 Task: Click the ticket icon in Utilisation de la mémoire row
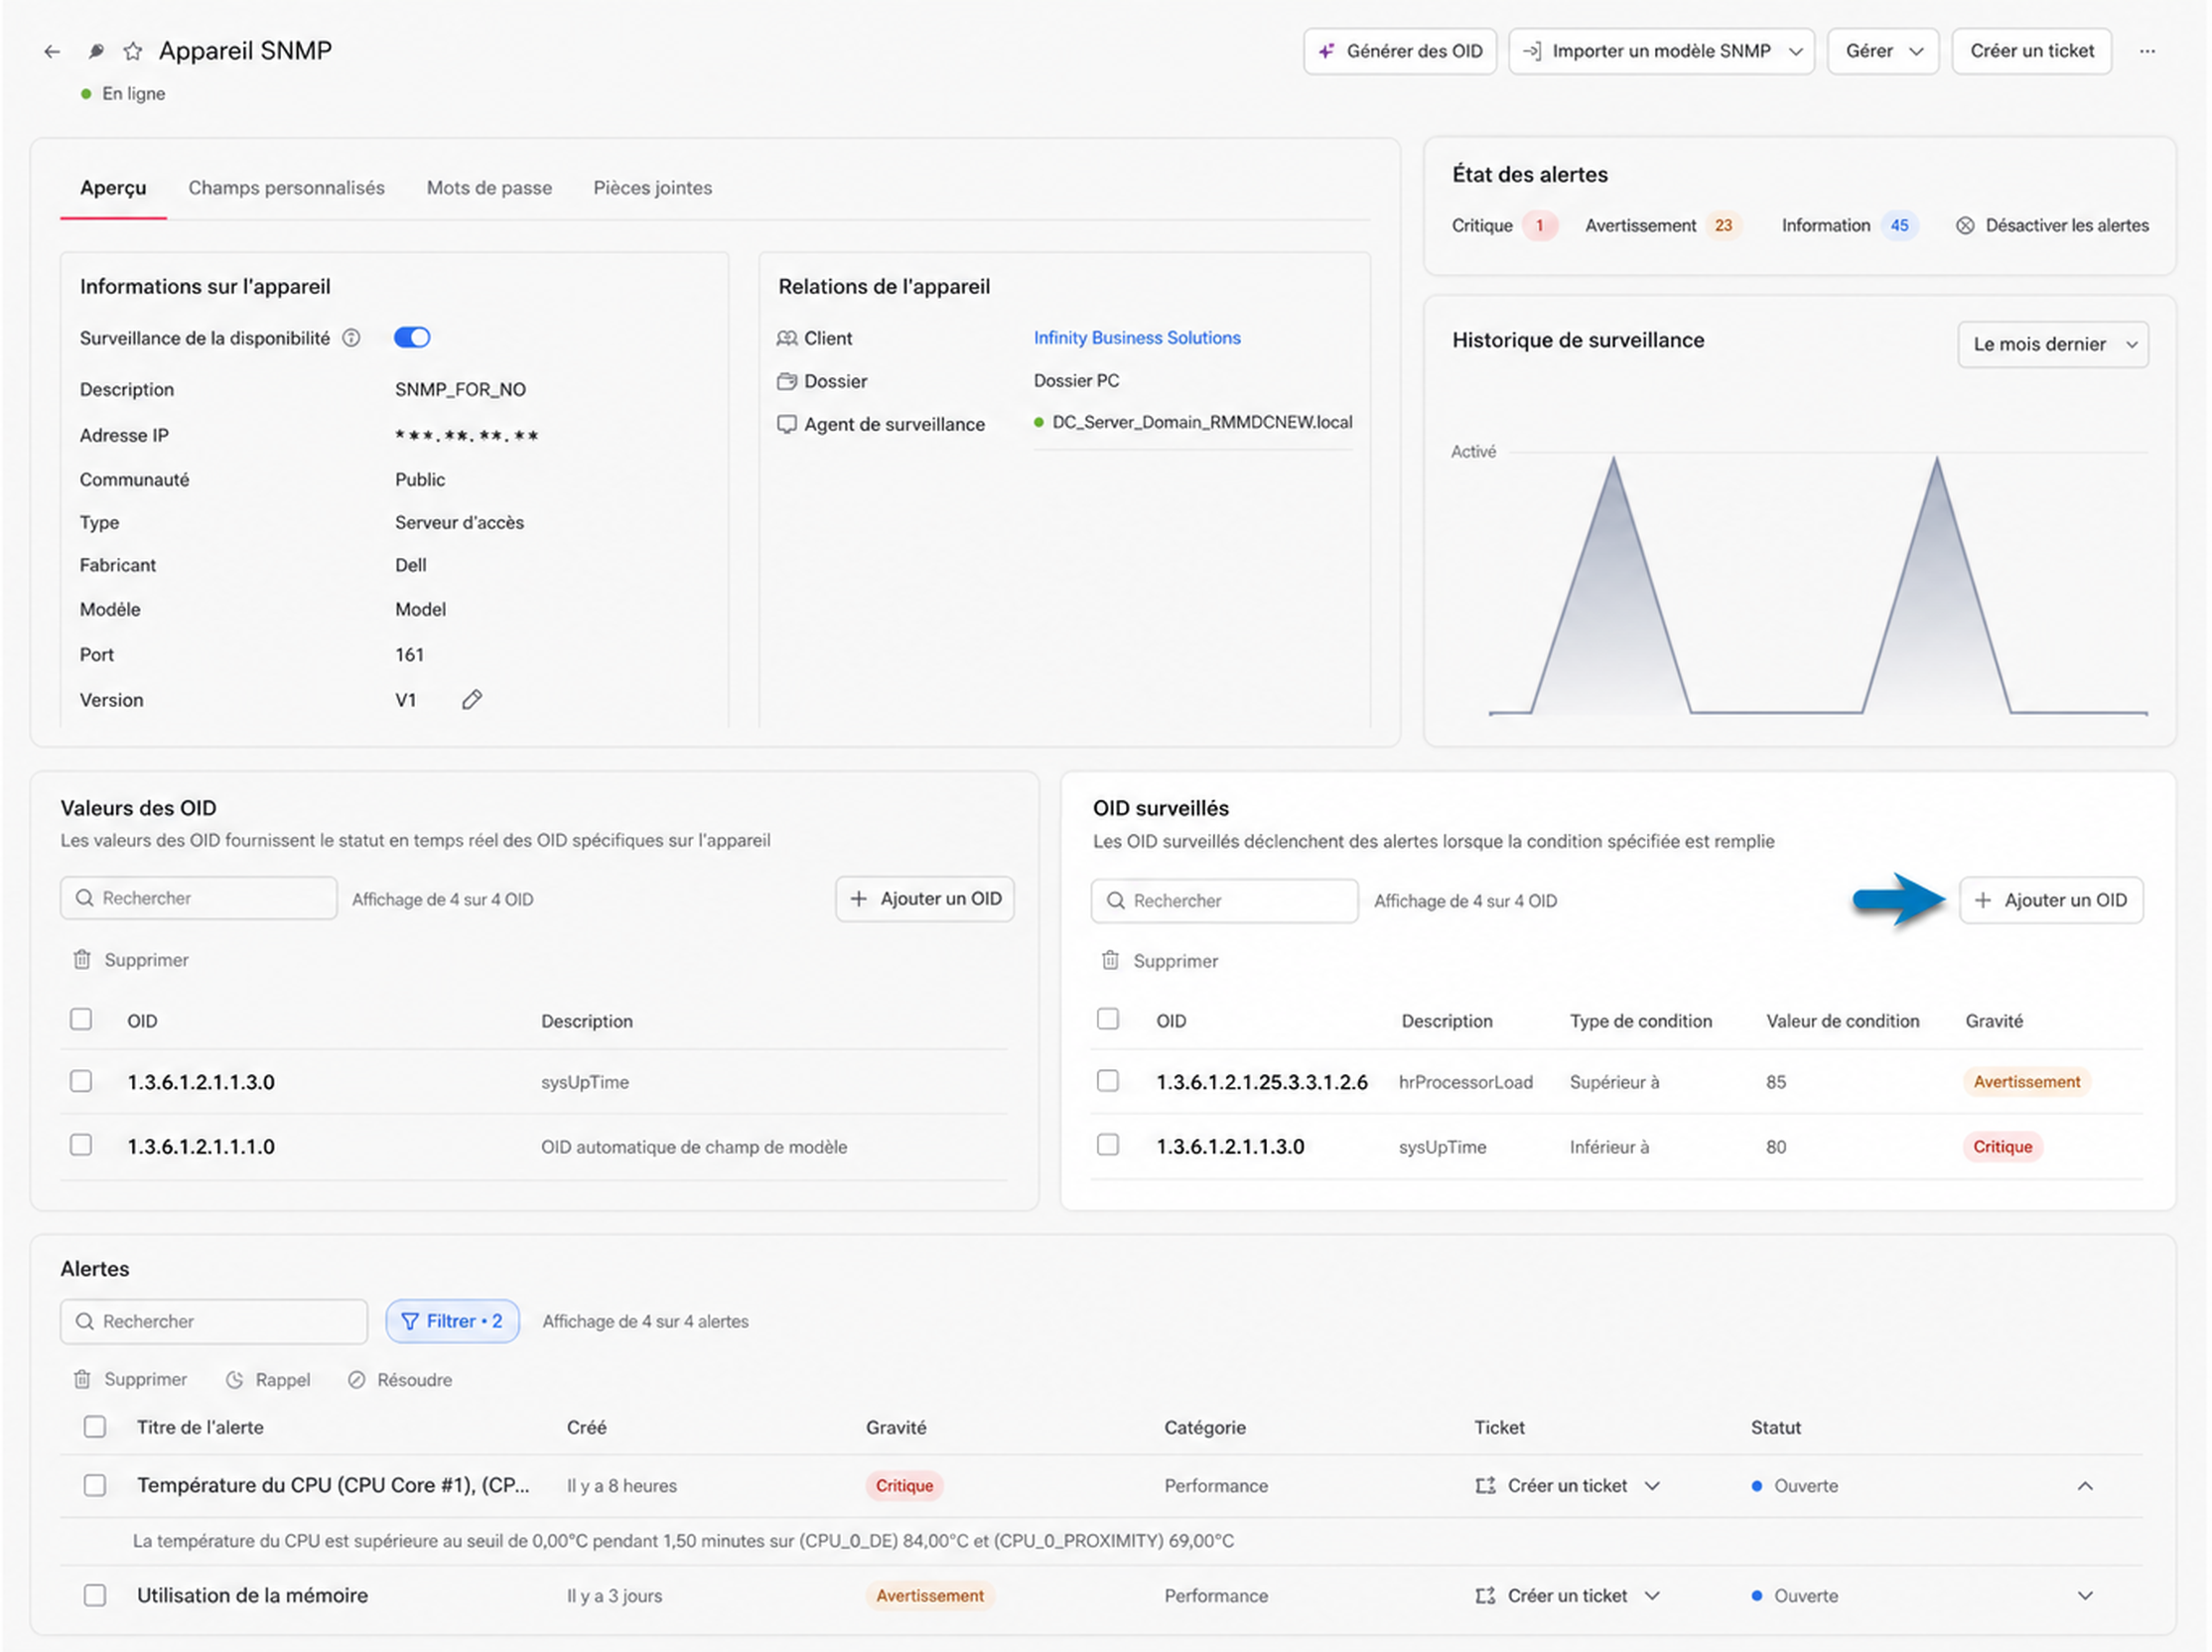coord(1485,1596)
